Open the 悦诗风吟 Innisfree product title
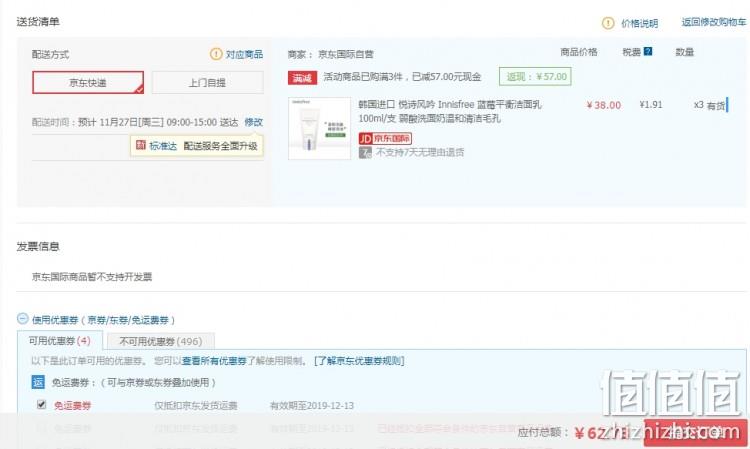 click(x=450, y=111)
